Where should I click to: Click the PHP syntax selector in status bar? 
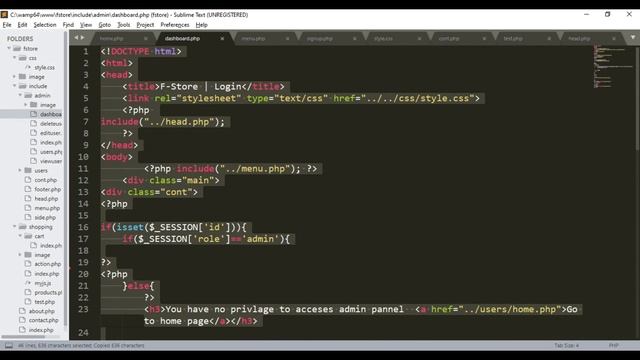(x=613, y=345)
